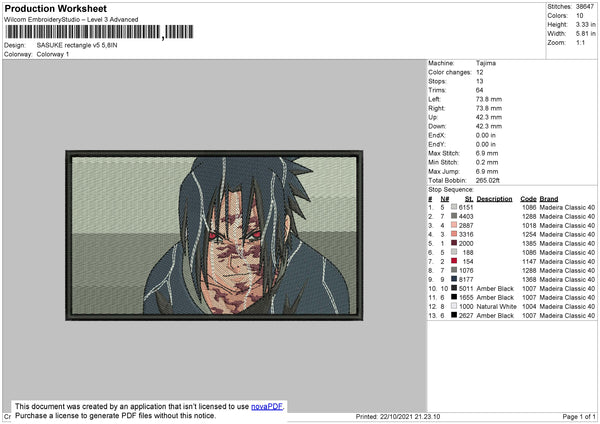Image resolution: width=600 pixels, height=424 pixels.
Task: Pick the navy swatch beside 8177
Action: tap(454, 279)
